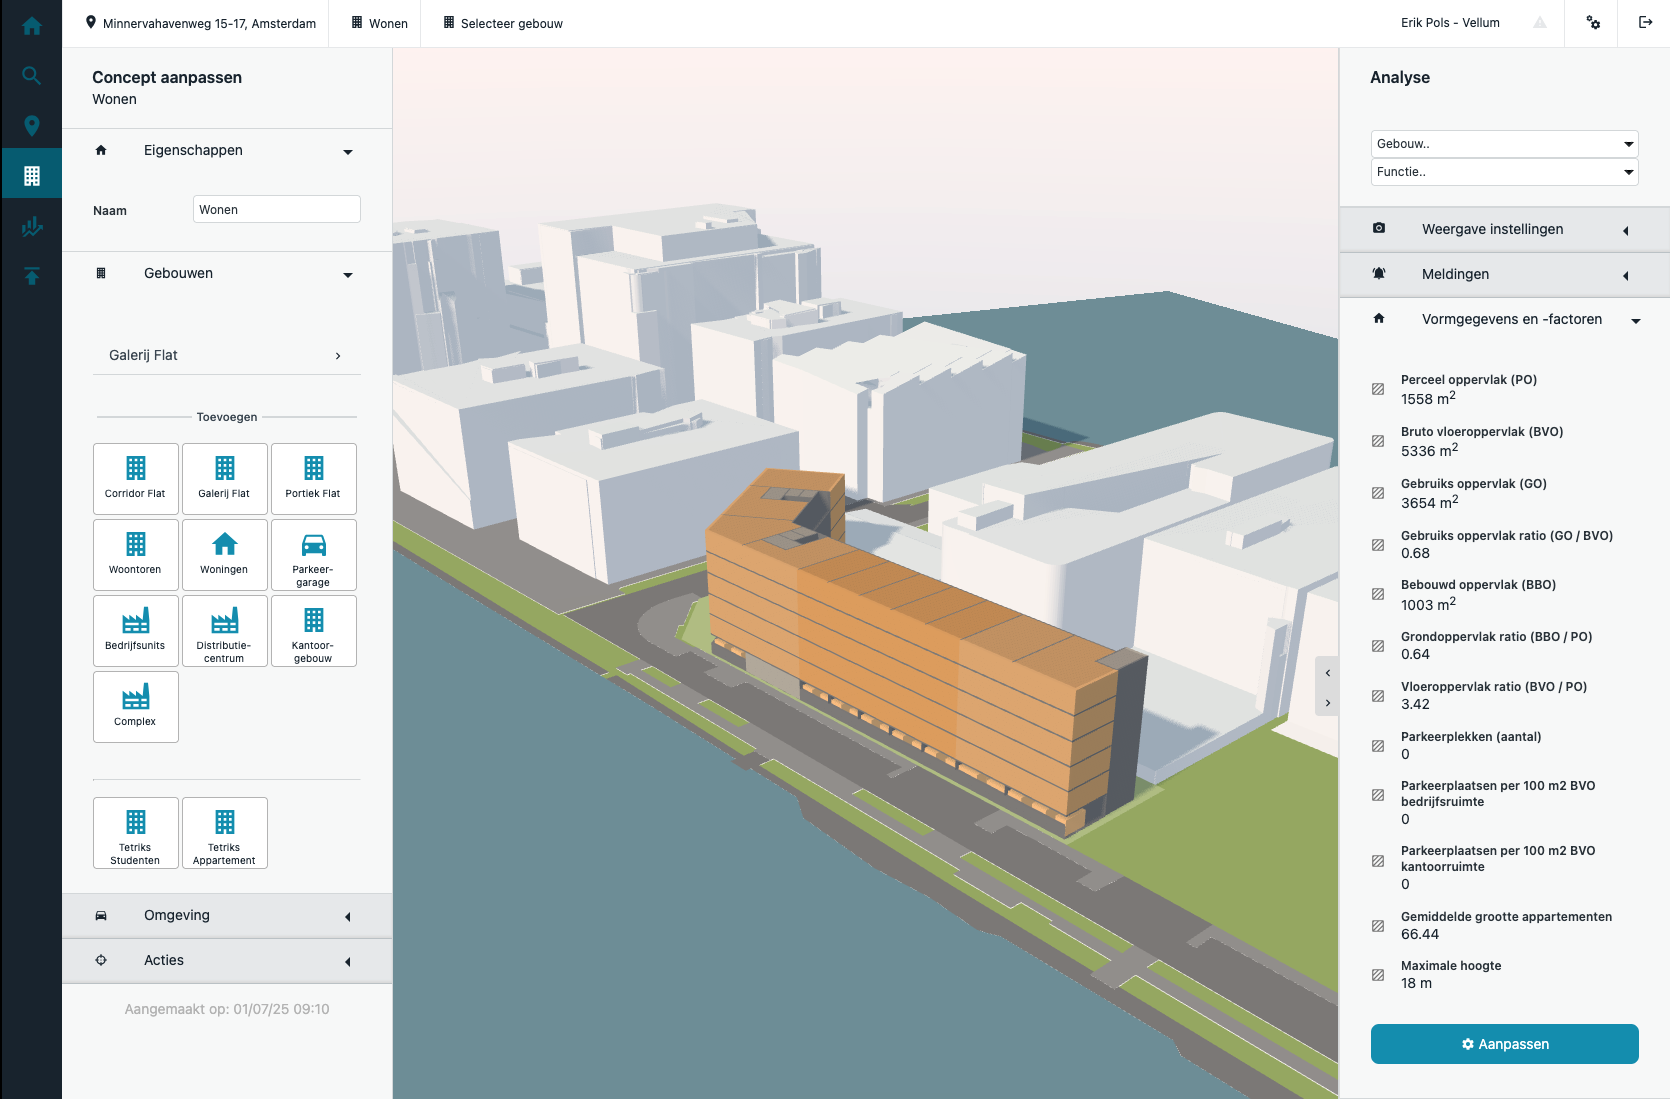The height and width of the screenshot is (1099, 1670).
Task: Select the Tetriks Studenten building type
Action: coord(135,832)
